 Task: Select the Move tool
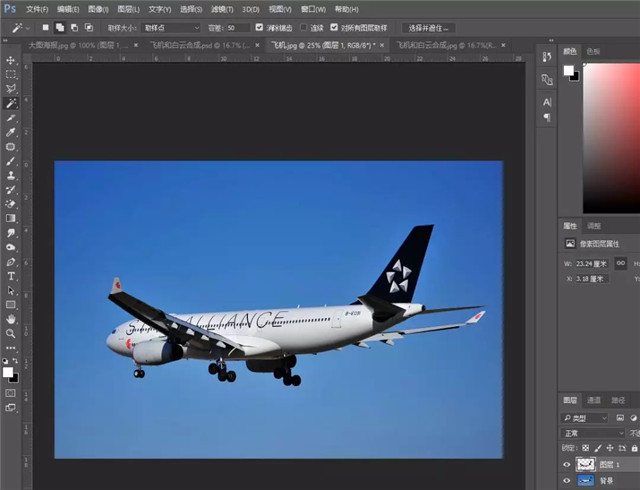coord(11,60)
